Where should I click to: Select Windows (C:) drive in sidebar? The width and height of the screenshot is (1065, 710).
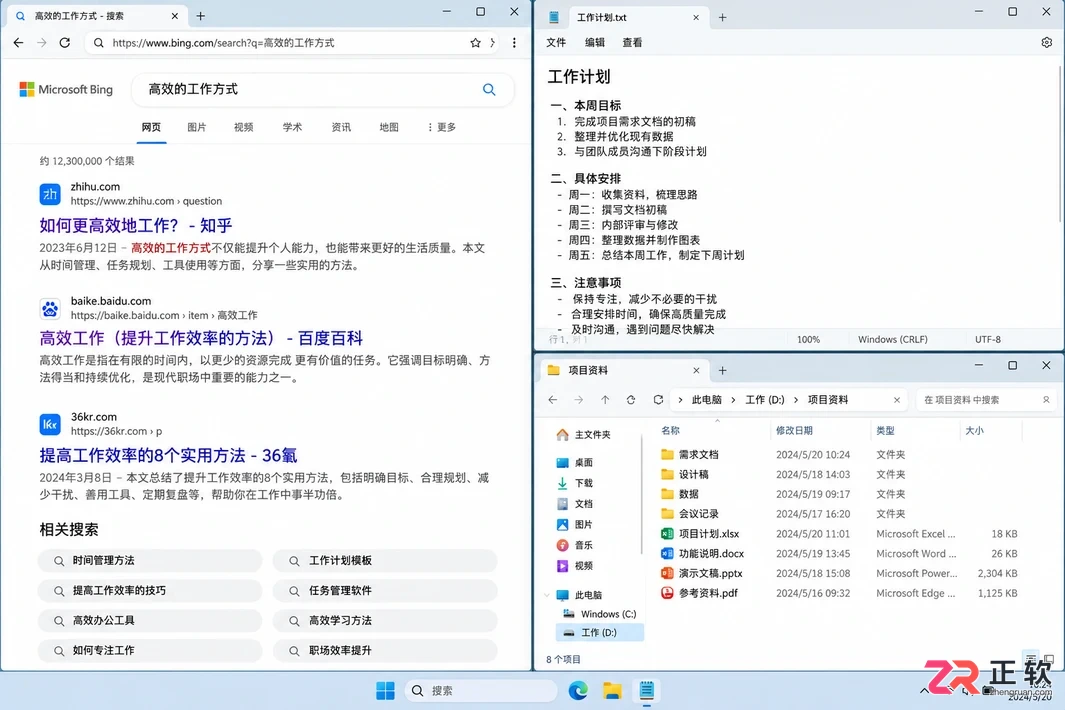tap(600, 614)
